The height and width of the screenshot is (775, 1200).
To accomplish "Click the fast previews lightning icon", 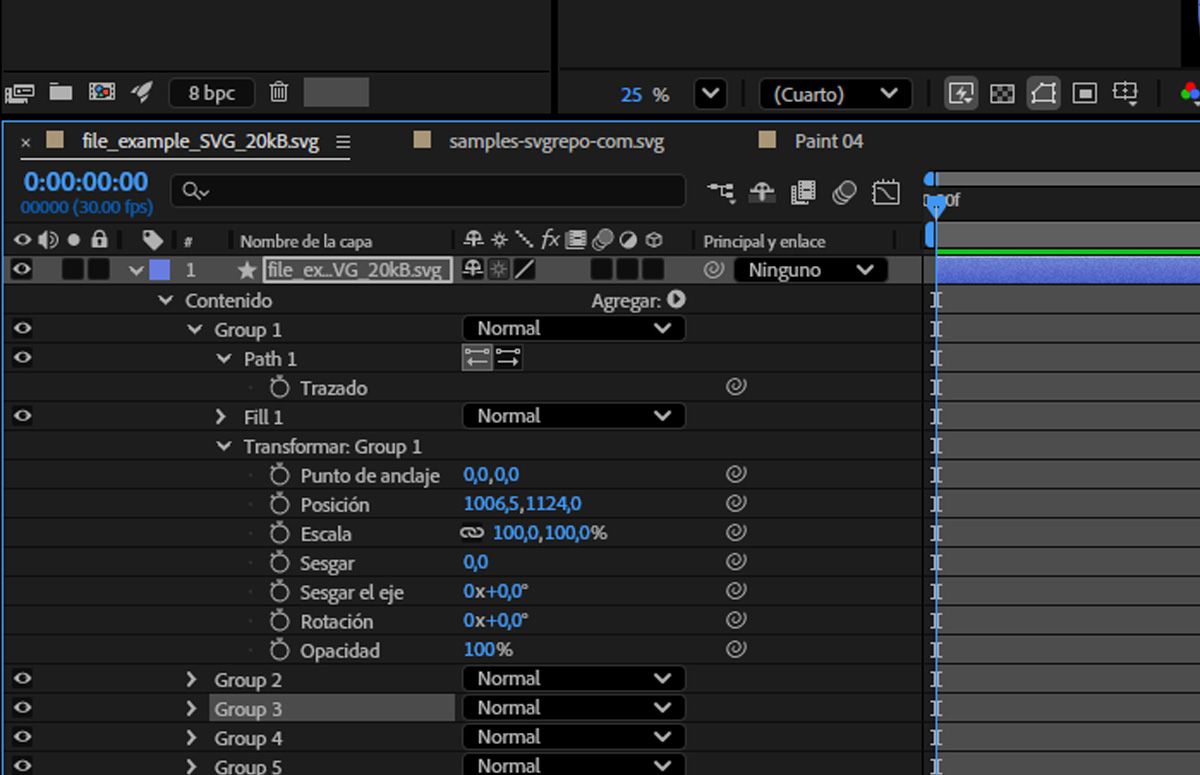I will pyautogui.click(x=961, y=94).
